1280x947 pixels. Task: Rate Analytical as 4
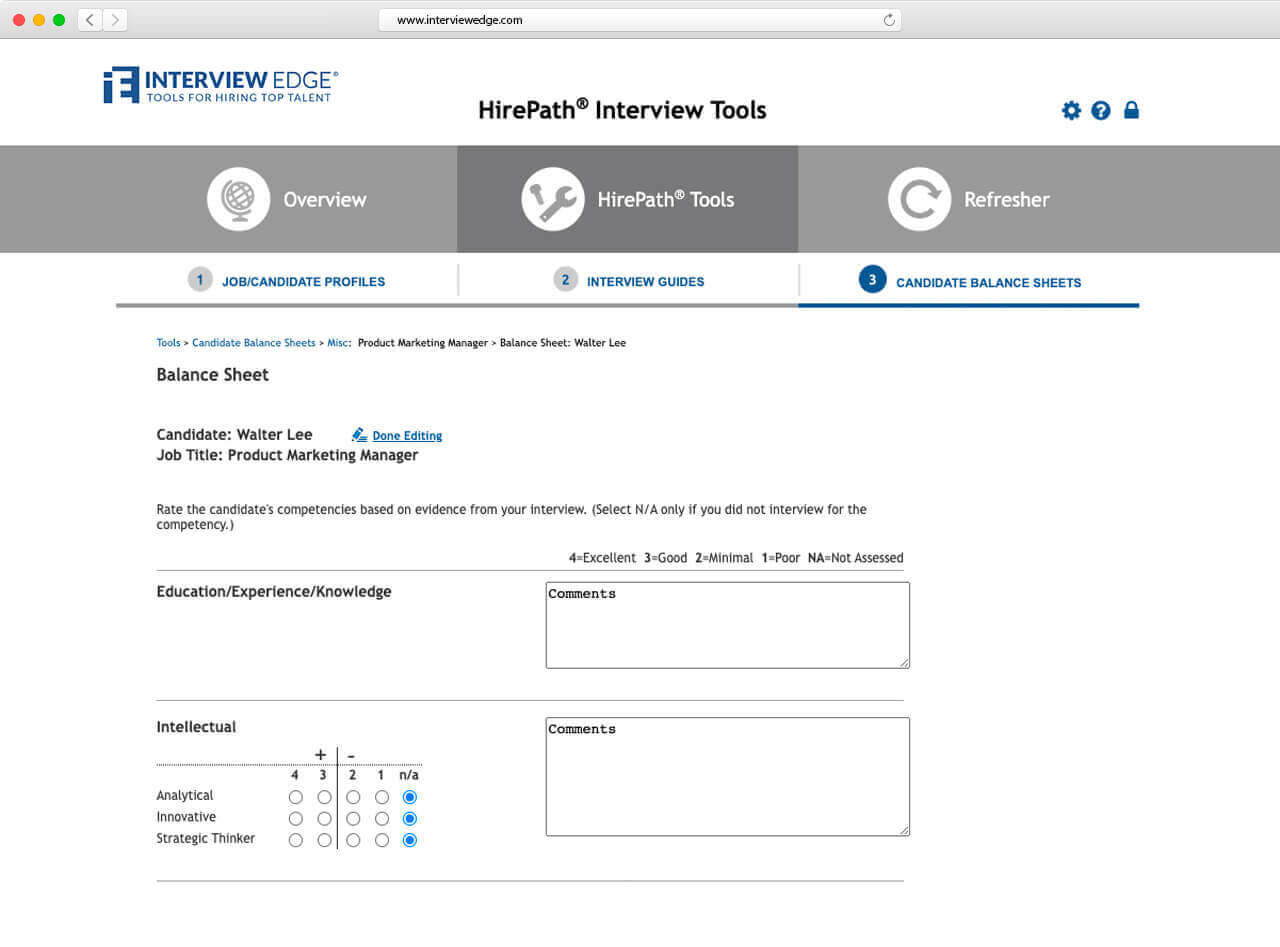[x=295, y=798]
